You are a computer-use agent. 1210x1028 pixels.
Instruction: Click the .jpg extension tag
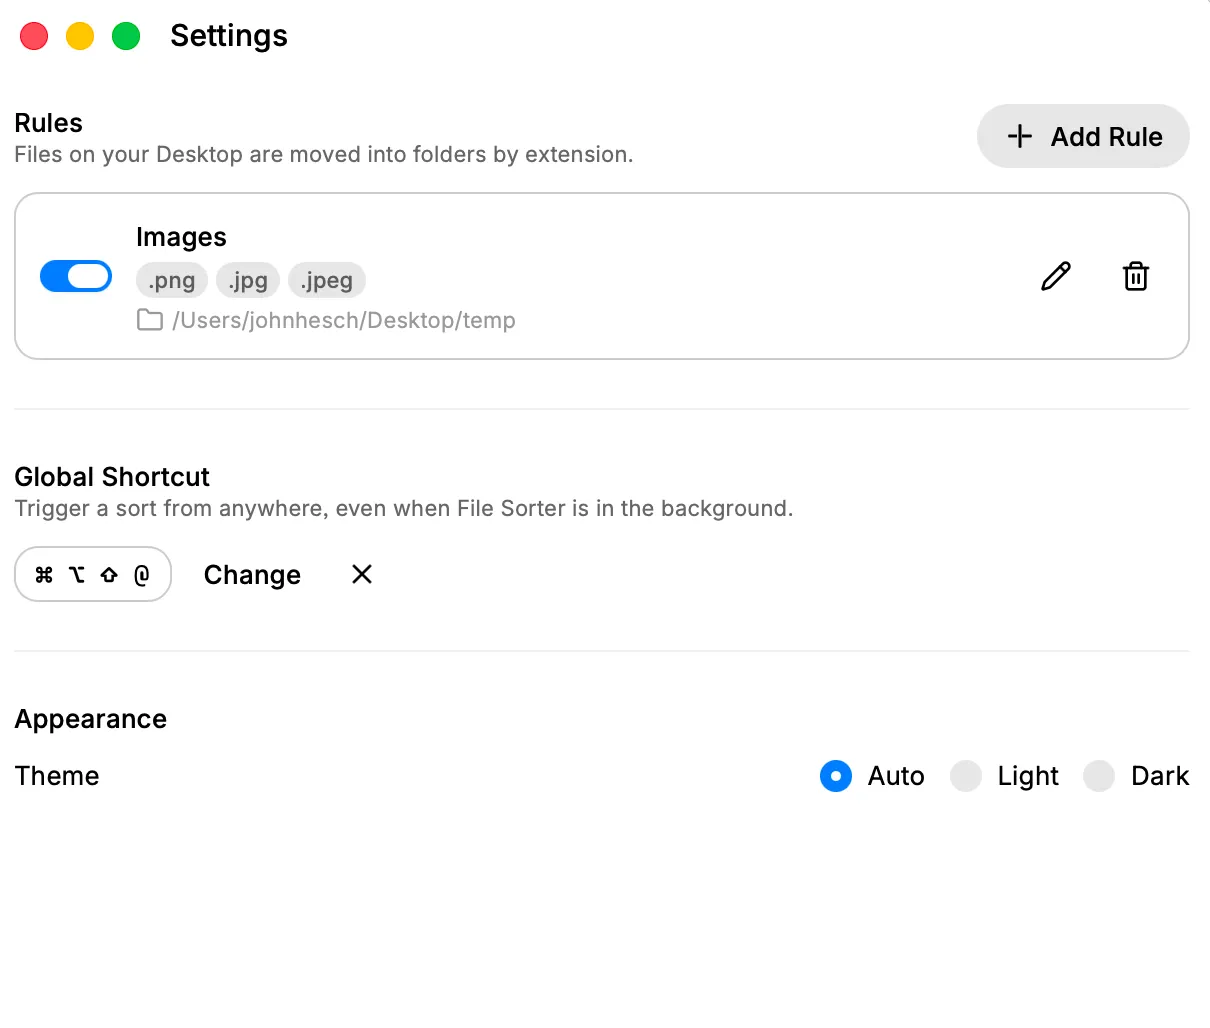(x=248, y=281)
